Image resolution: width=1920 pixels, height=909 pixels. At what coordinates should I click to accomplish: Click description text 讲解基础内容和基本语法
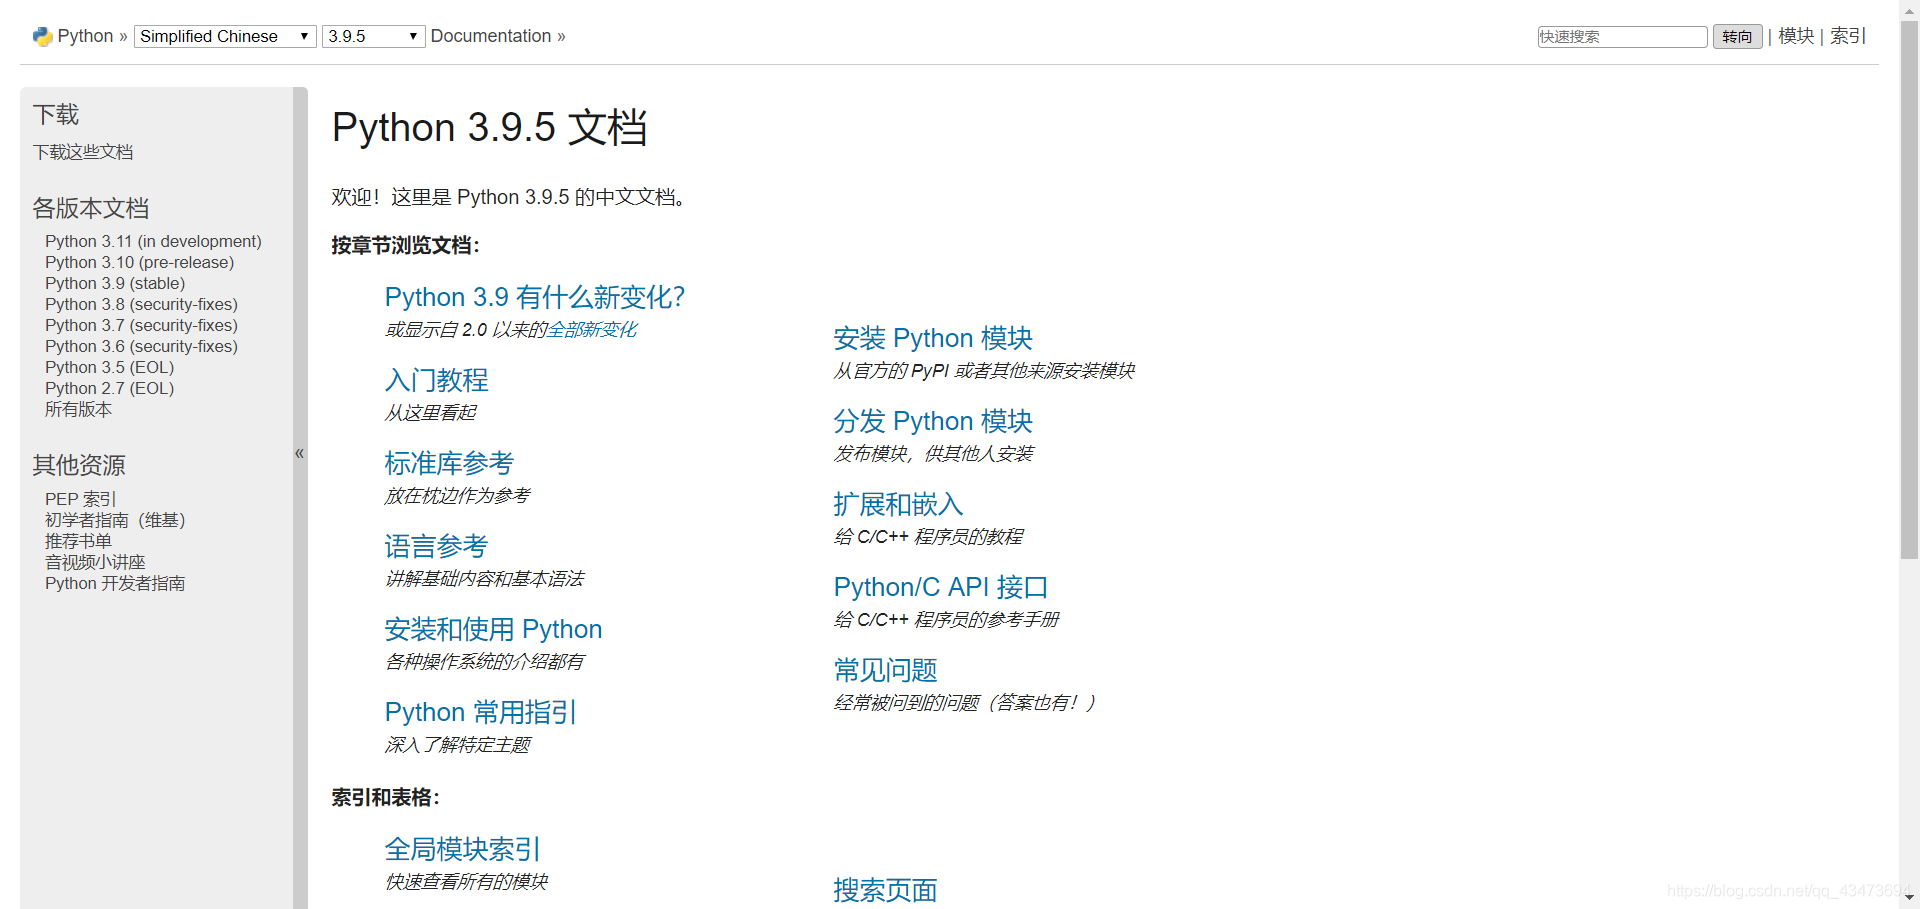(x=485, y=579)
